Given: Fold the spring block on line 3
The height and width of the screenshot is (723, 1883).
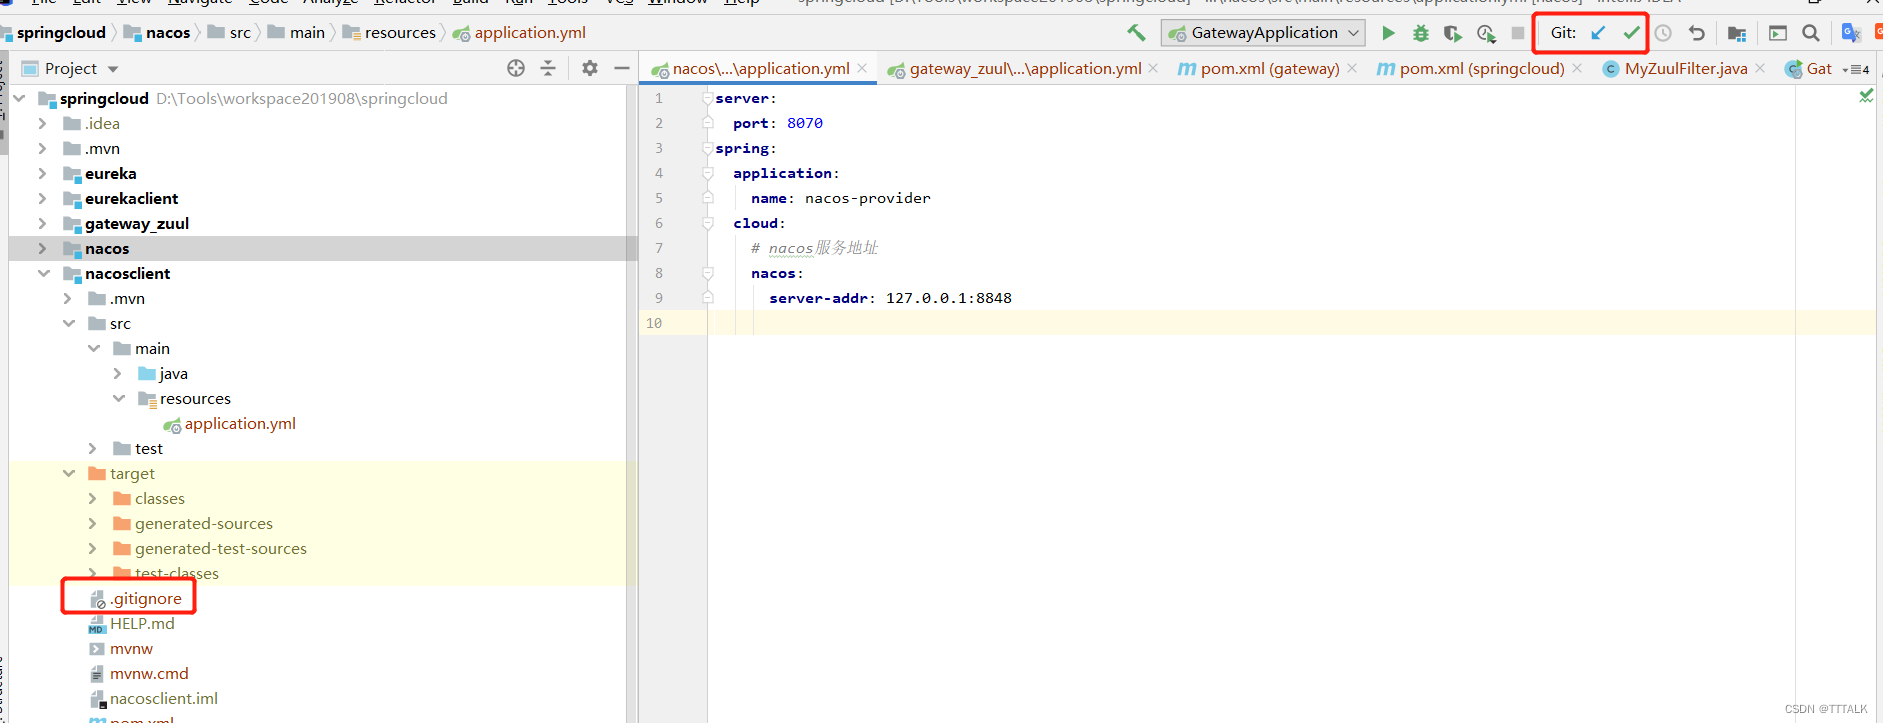Looking at the screenshot, I should coord(707,148).
